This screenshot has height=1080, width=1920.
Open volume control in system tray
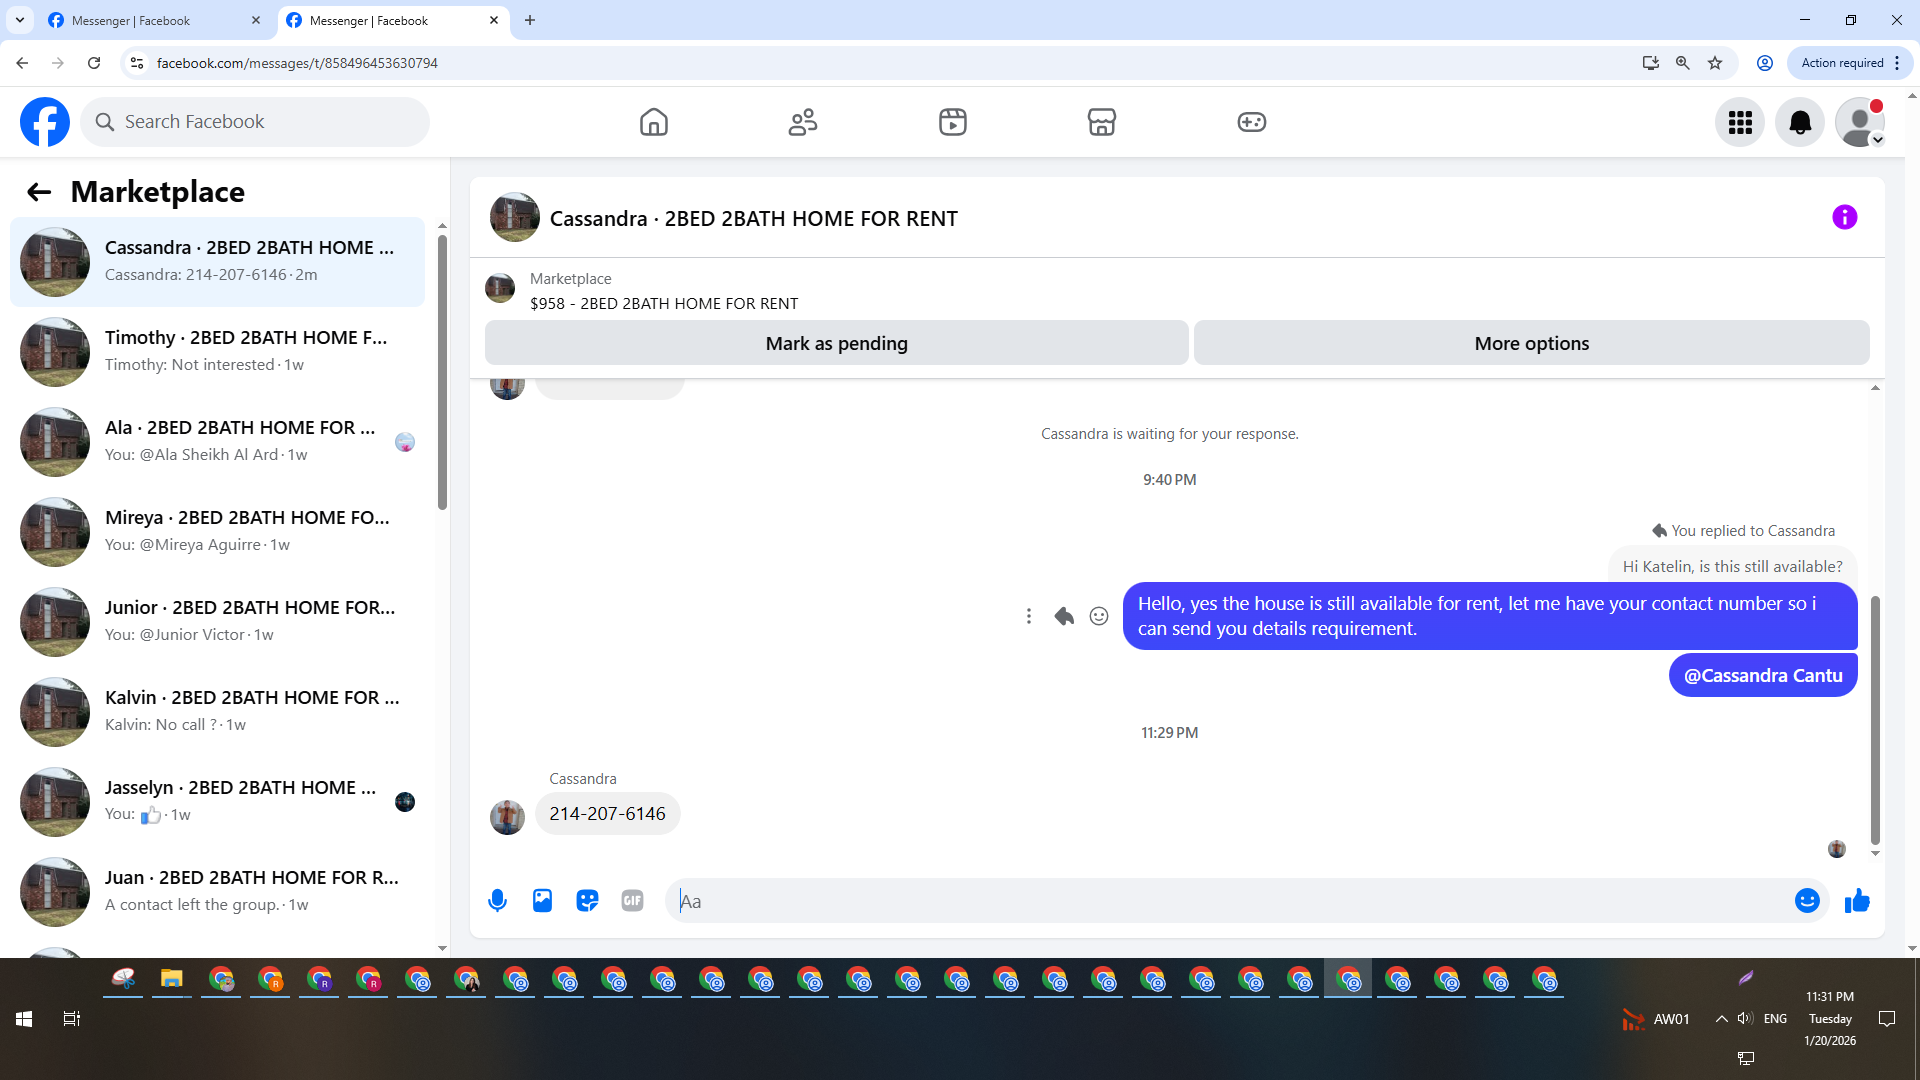click(1745, 1019)
